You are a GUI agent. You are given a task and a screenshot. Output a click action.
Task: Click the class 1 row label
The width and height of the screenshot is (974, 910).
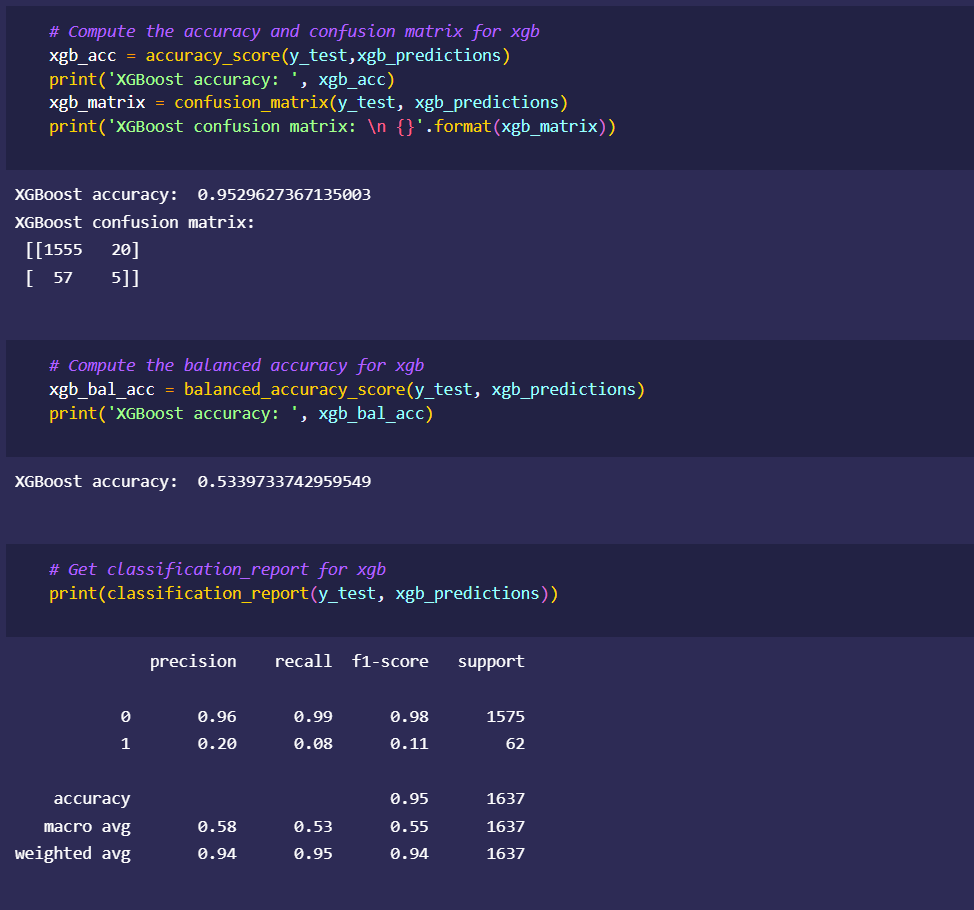(125, 744)
